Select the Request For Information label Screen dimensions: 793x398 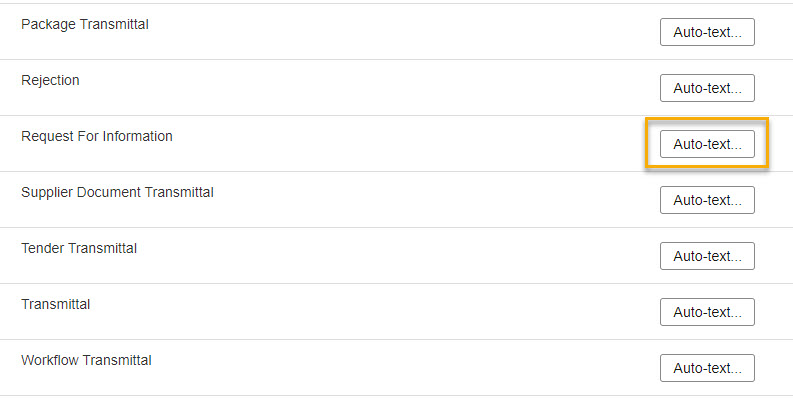point(97,136)
